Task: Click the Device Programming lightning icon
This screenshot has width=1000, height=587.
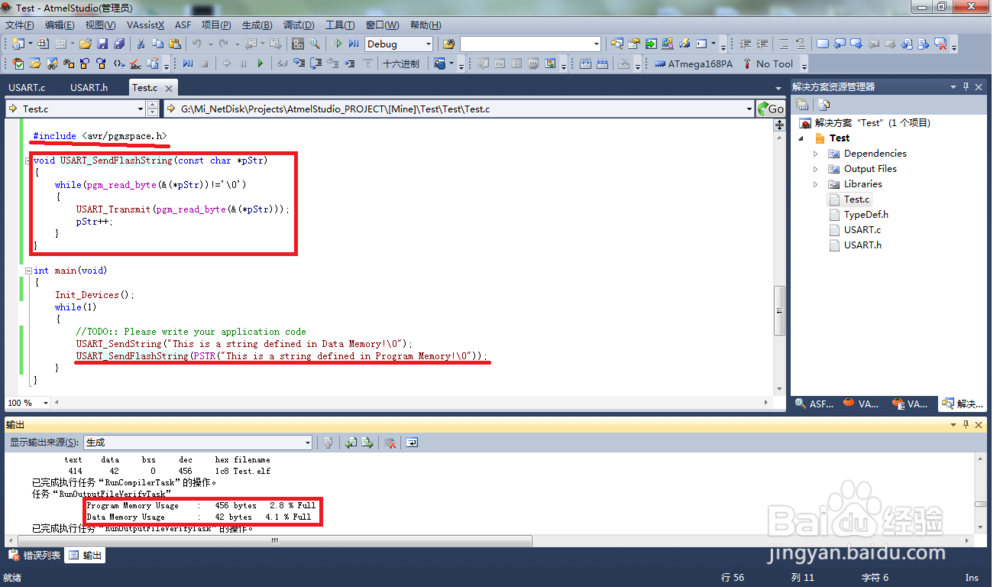Action: click(x=684, y=44)
